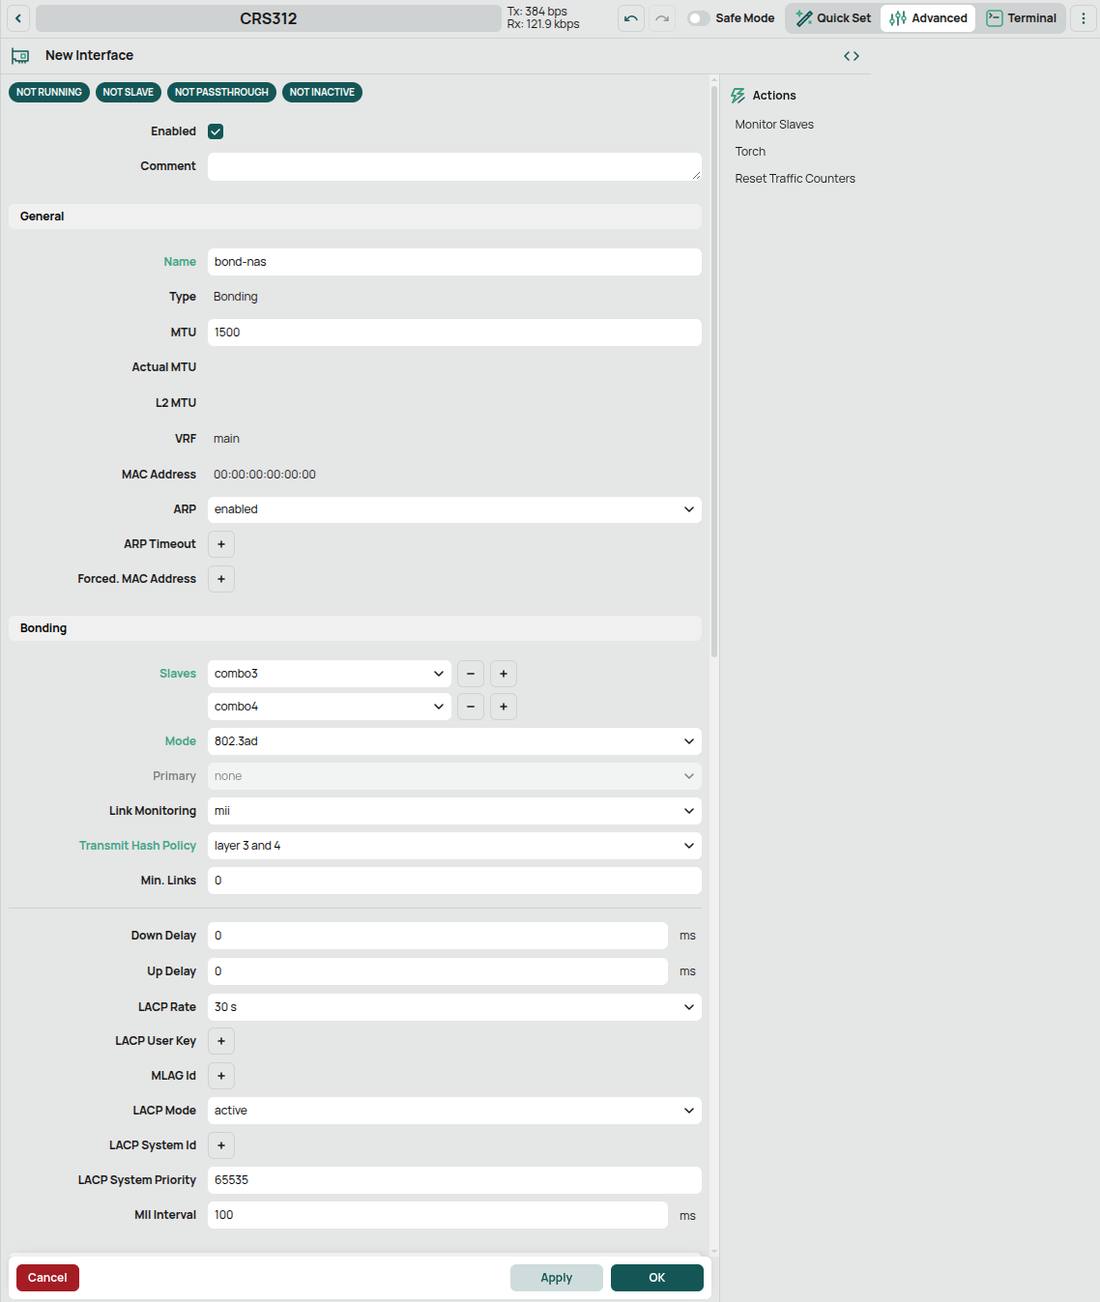
Task: Expand the Transmit Hash Policy dropdown
Action: point(454,846)
